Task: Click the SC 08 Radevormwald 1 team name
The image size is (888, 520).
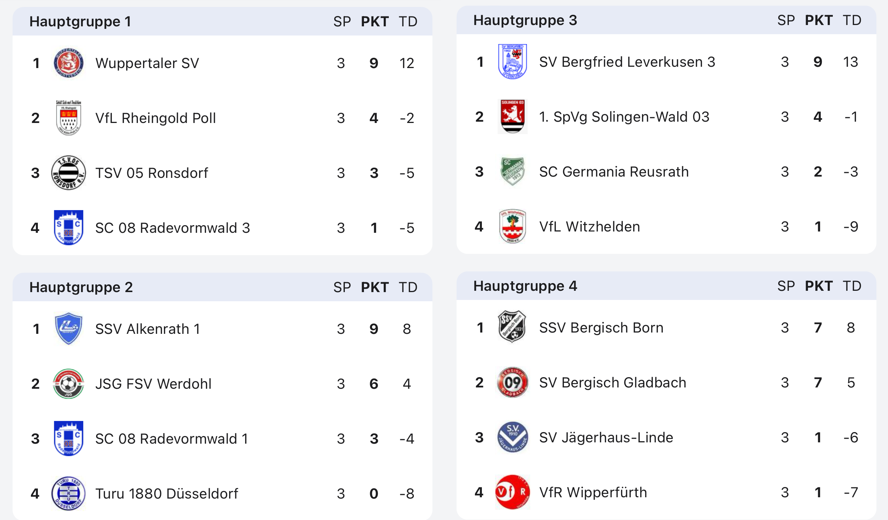Action: coord(171,439)
